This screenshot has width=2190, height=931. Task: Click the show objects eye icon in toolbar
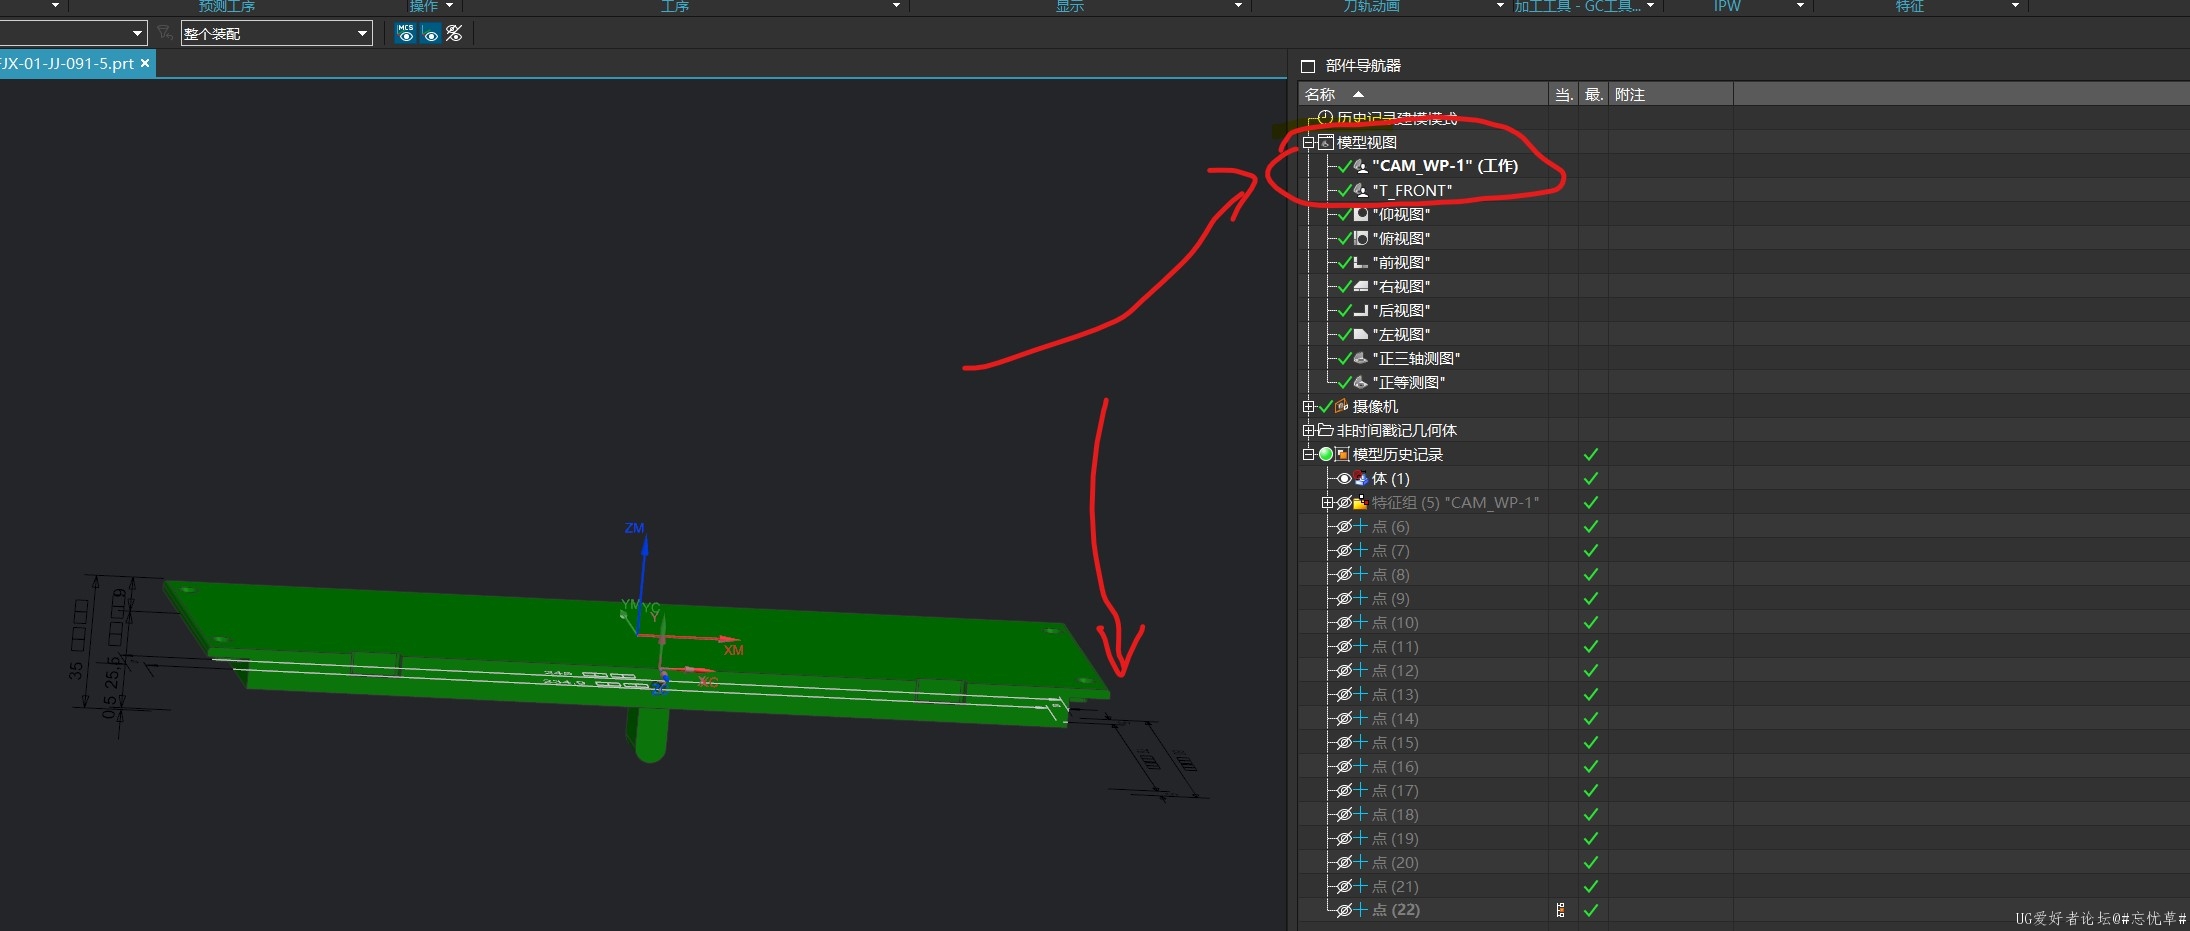click(x=431, y=34)
